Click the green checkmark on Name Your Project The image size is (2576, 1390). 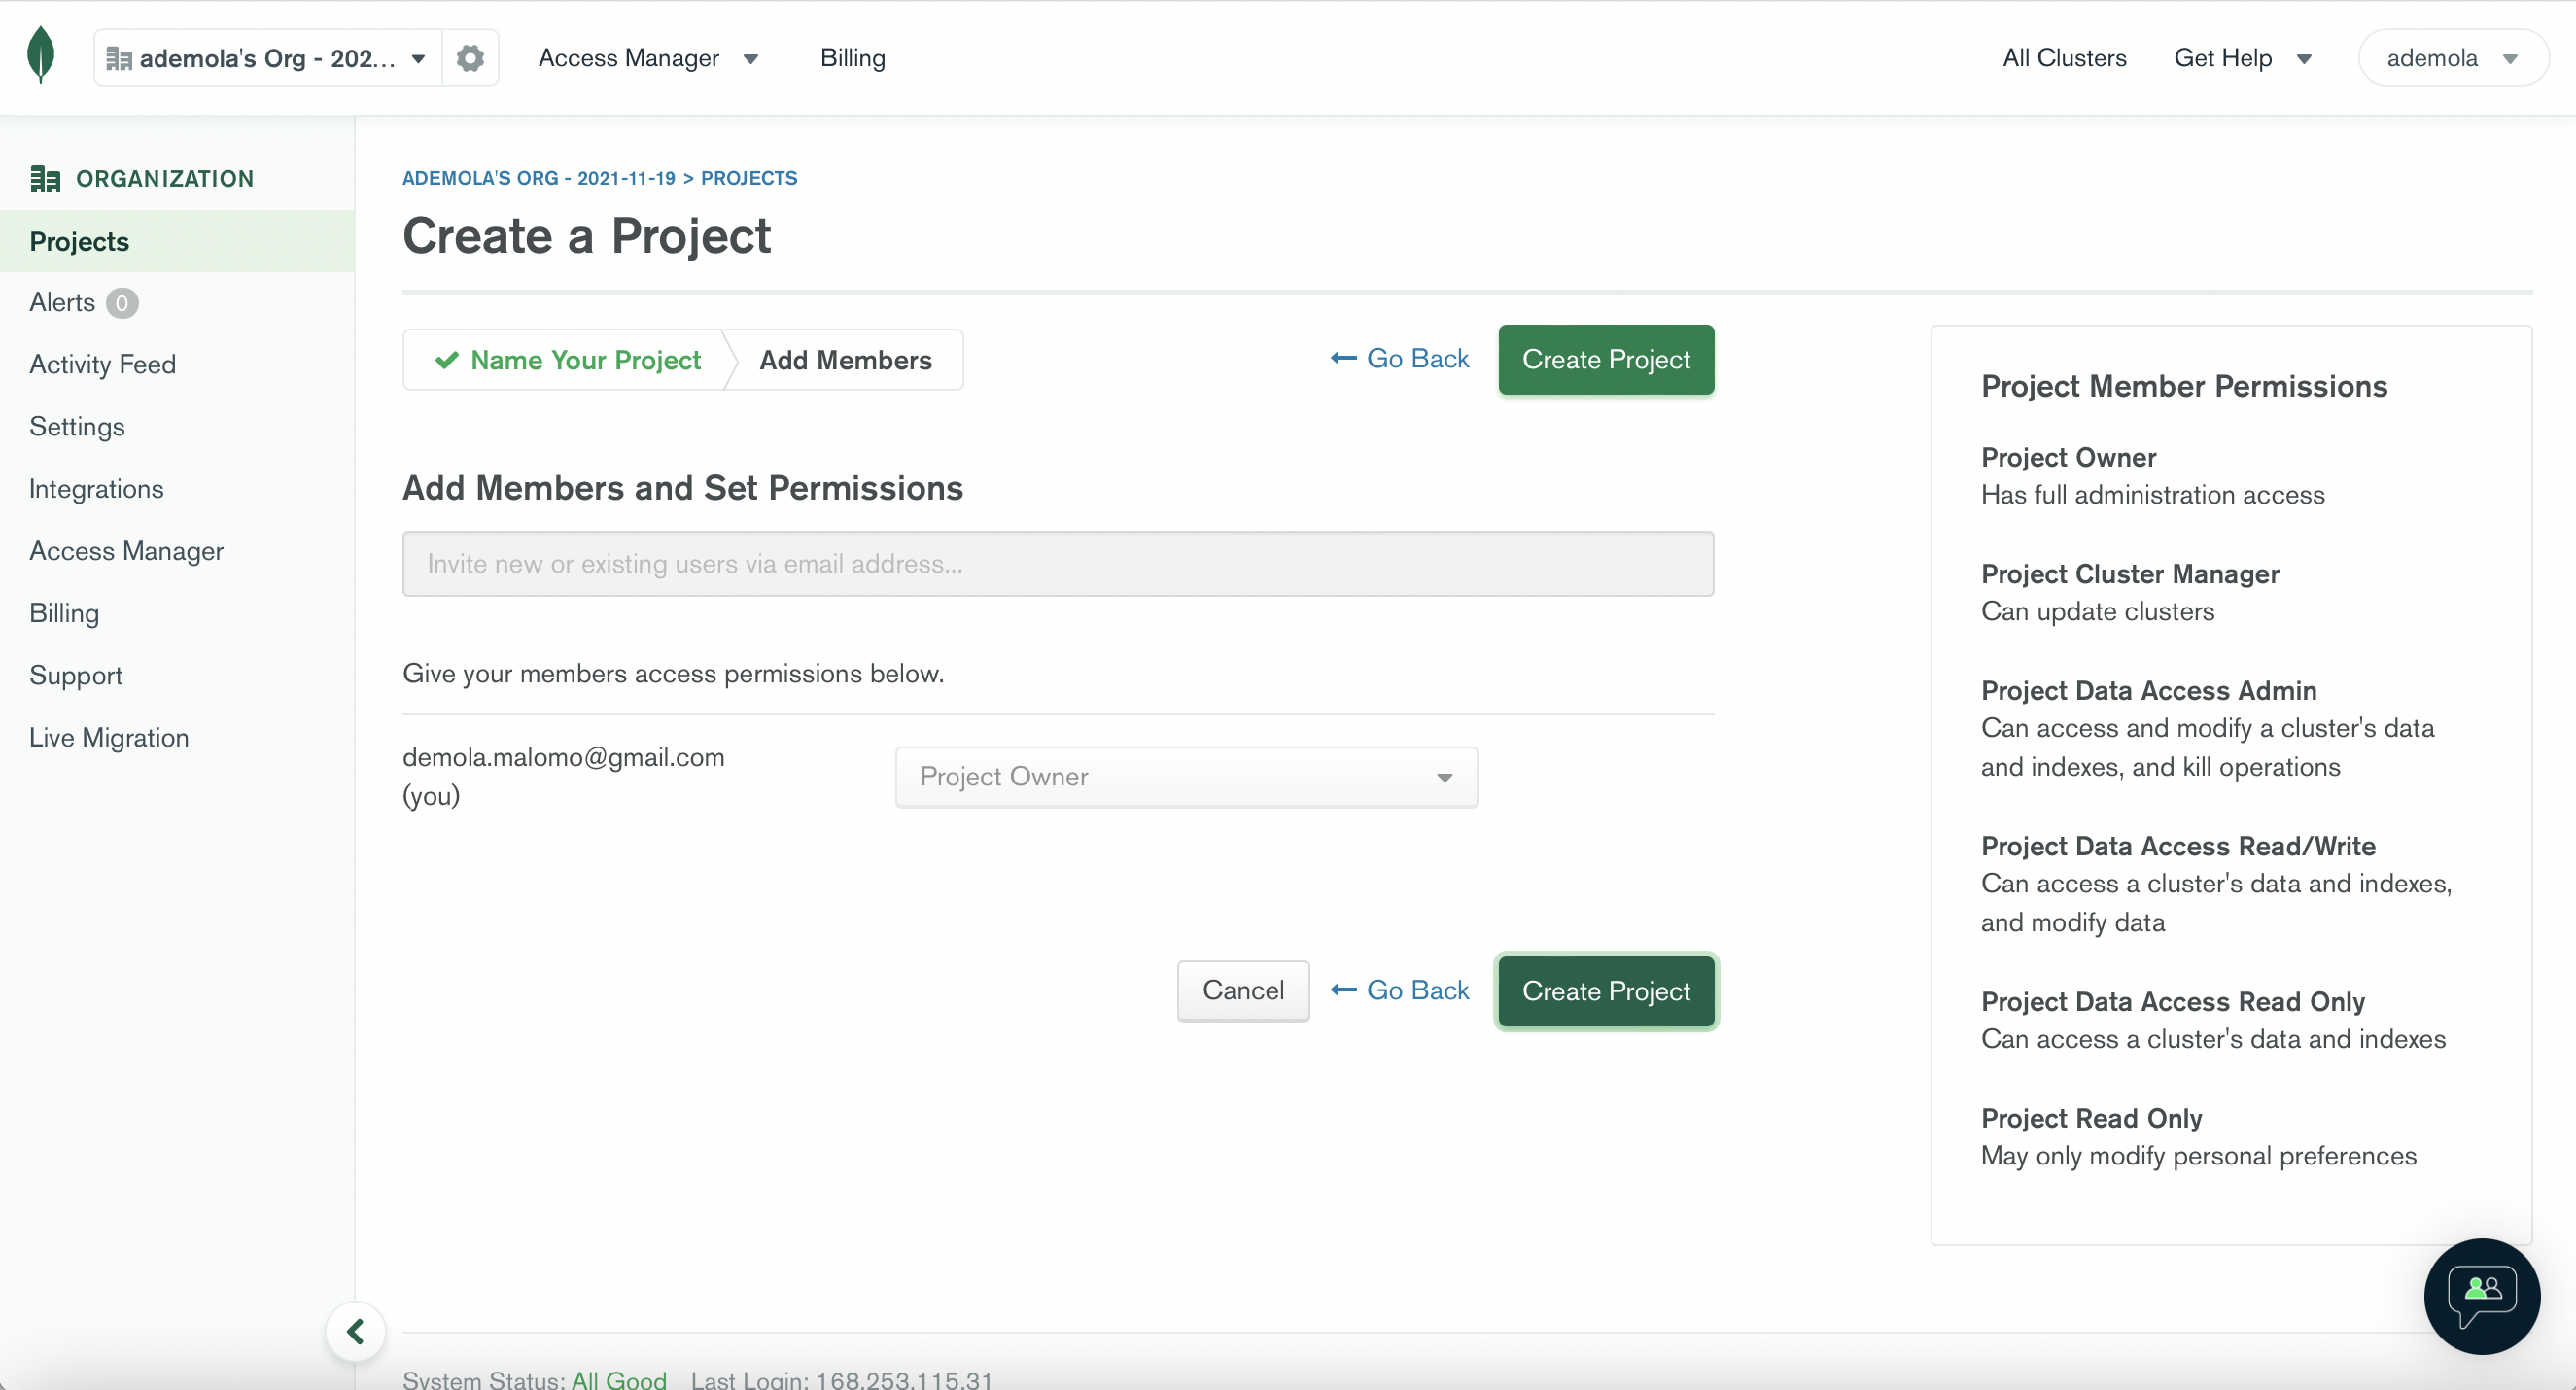[x=446, y=360]
